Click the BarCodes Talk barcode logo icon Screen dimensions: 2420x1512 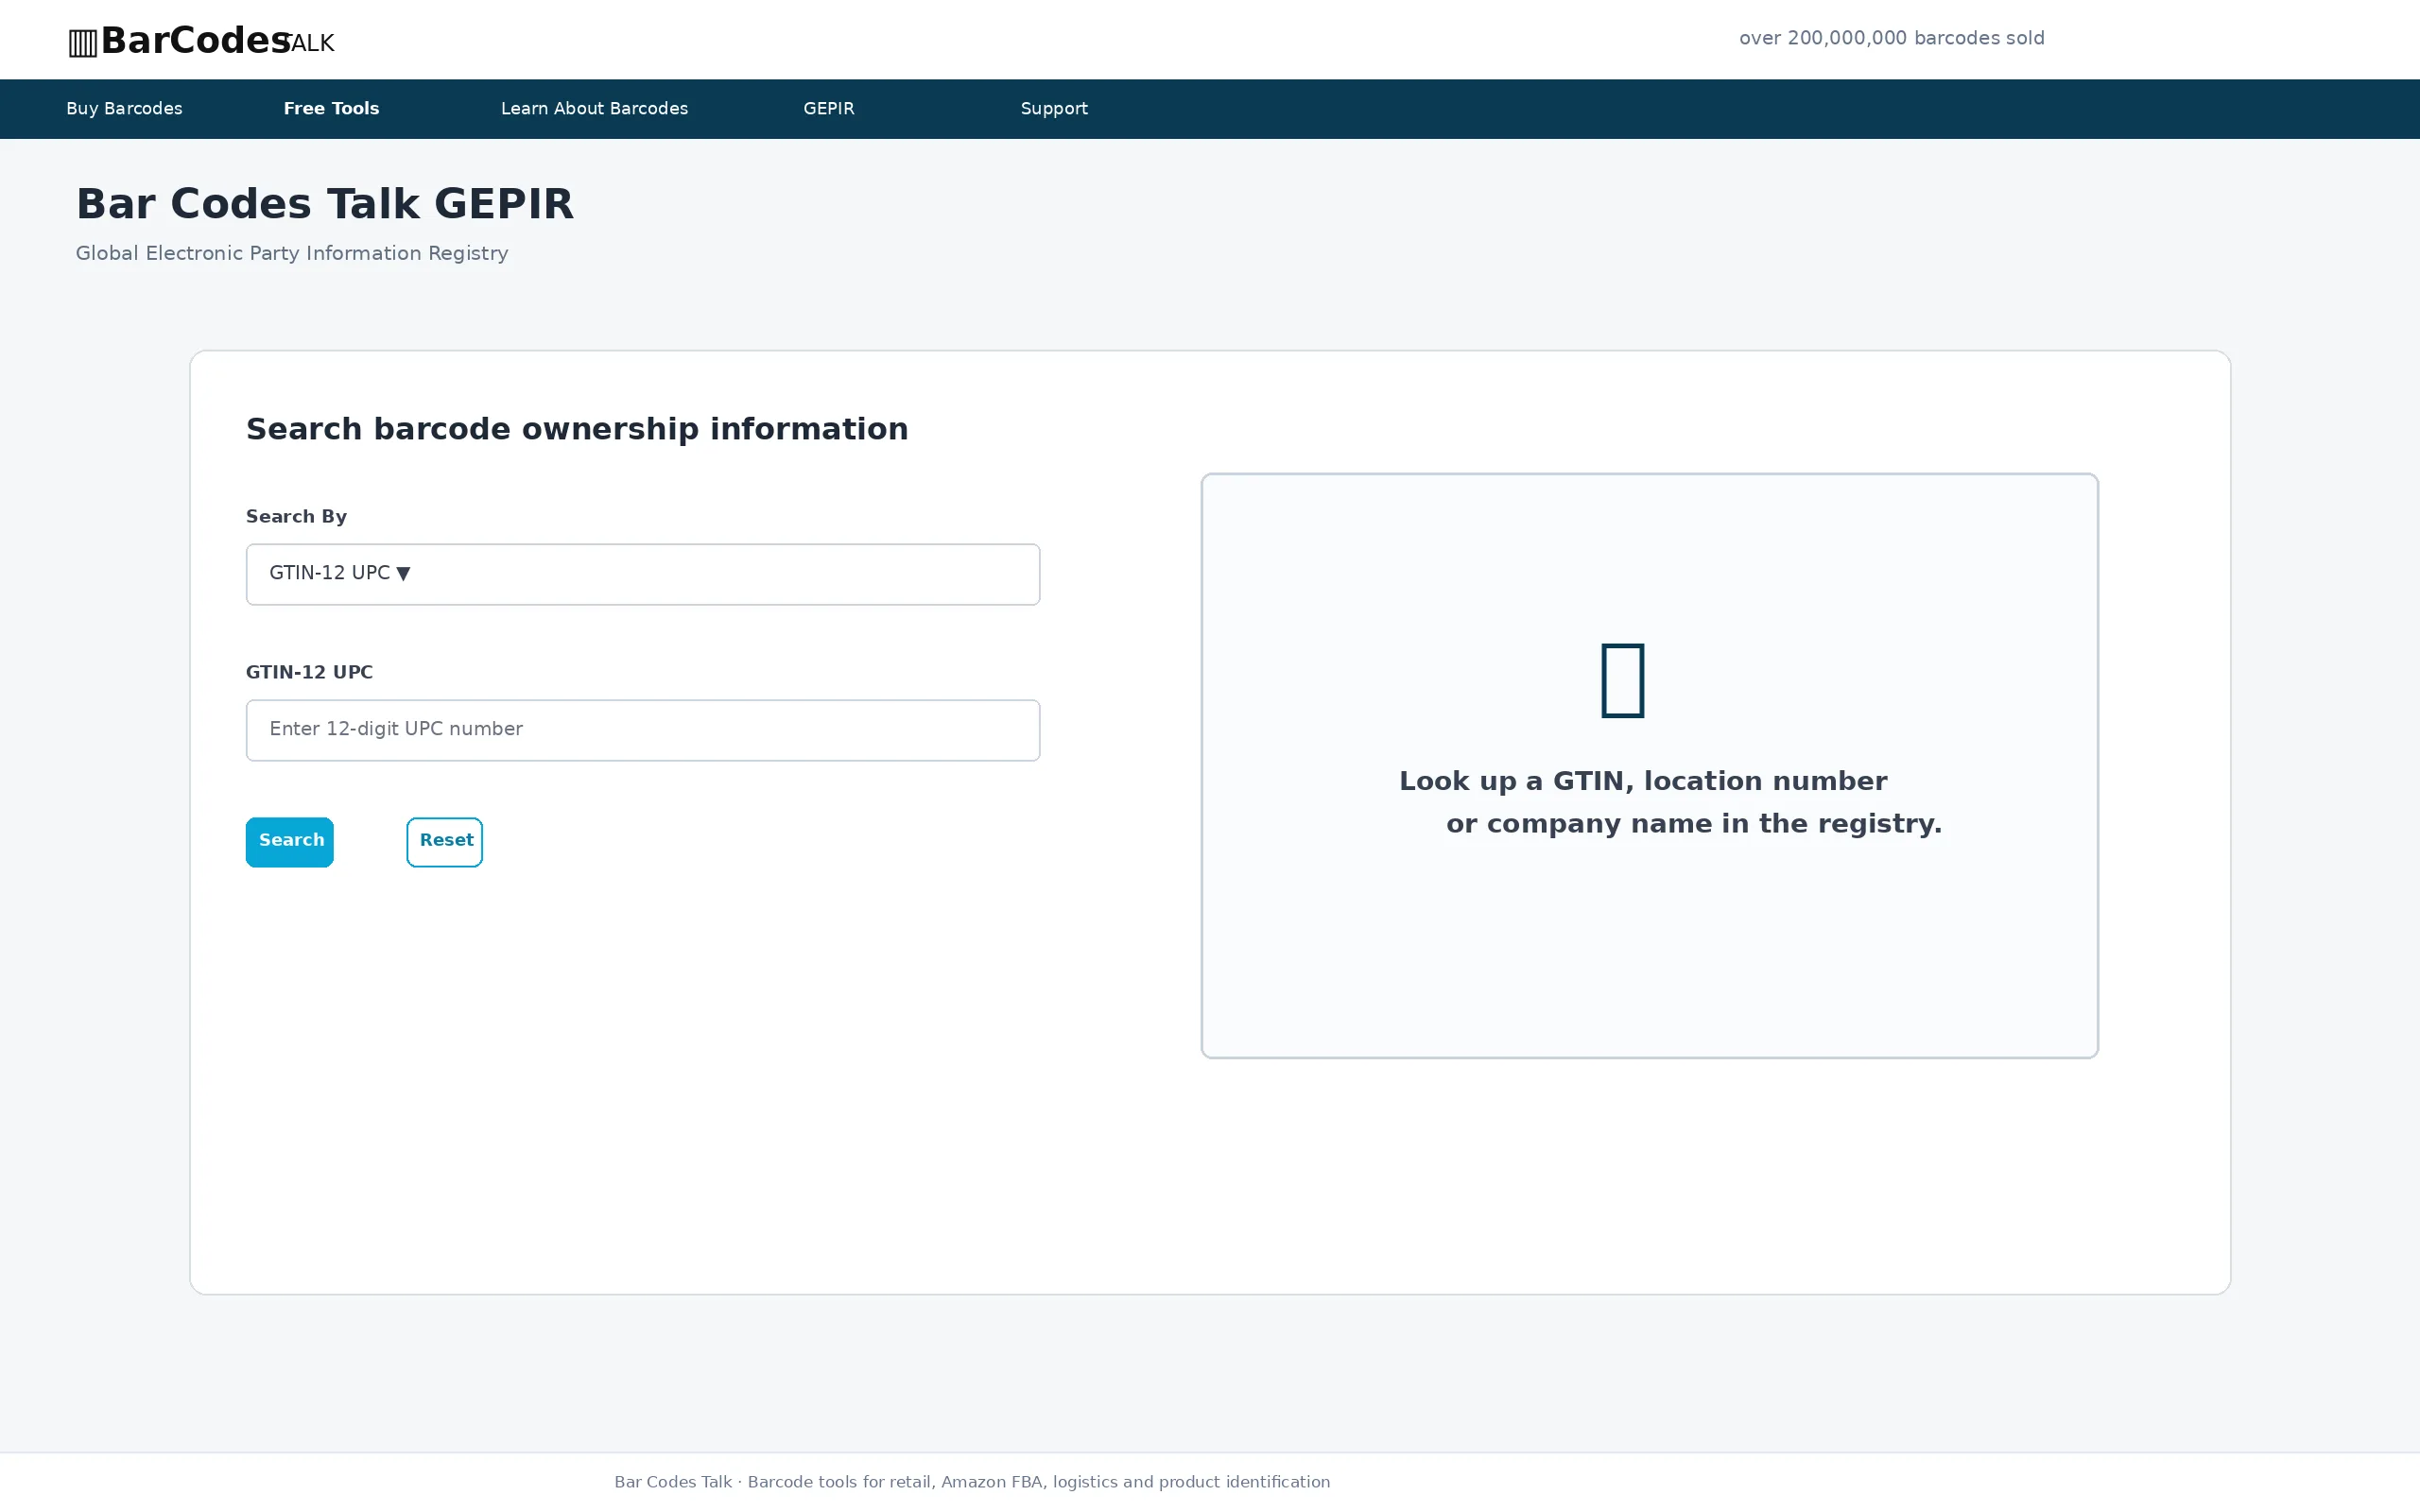[x=83, y=43]
